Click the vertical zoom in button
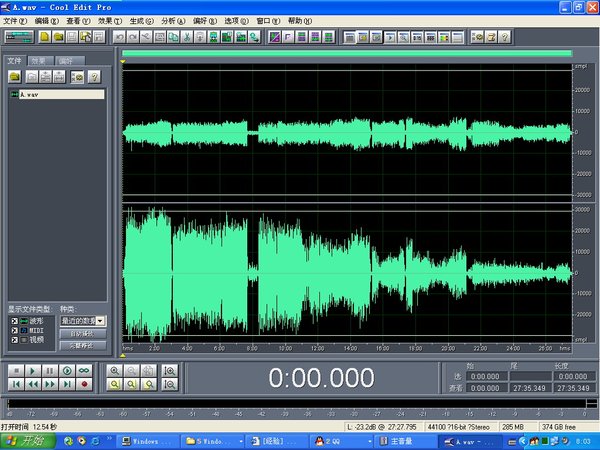Viewport: 600px width, 450px height. pyautogui.click(x=169, y=370)
